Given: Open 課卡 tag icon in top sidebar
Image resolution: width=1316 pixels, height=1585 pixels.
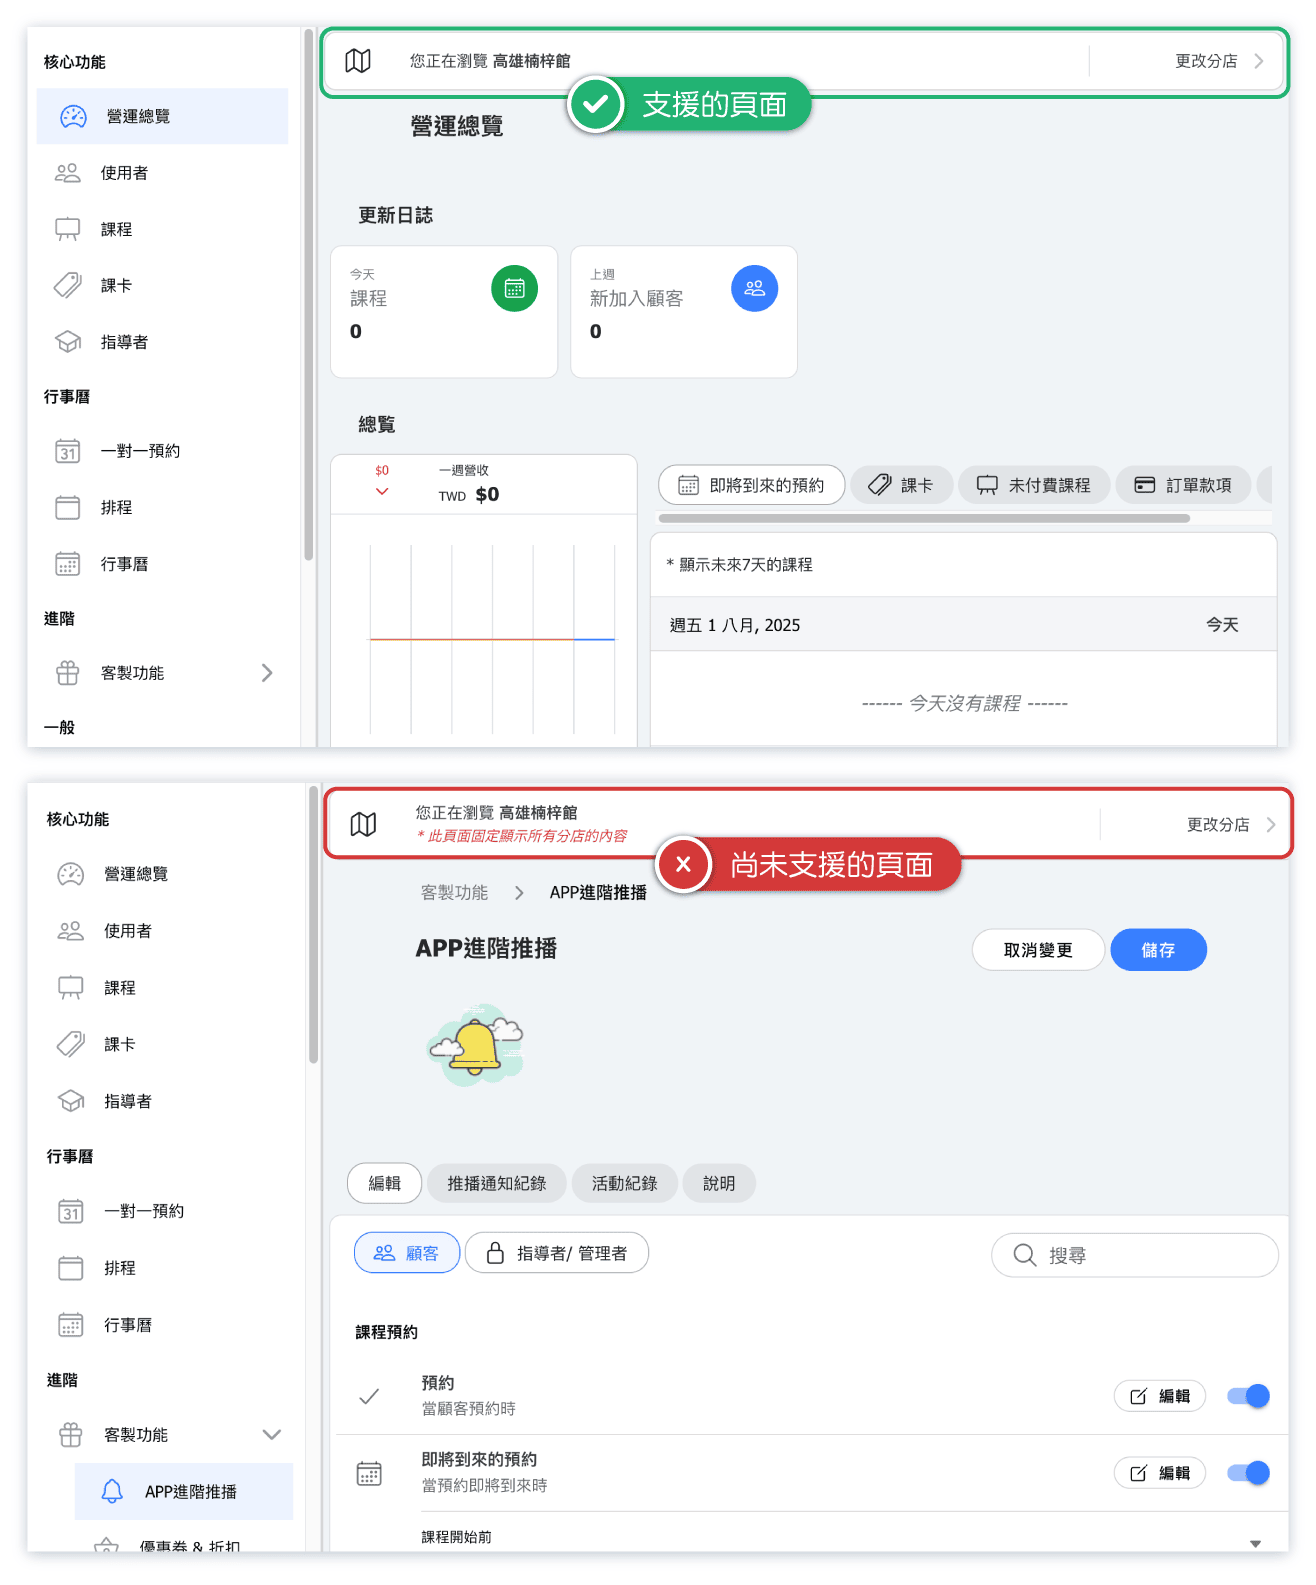Looking at the screenshot, I should pyautogui.click(x=68, y=286).
